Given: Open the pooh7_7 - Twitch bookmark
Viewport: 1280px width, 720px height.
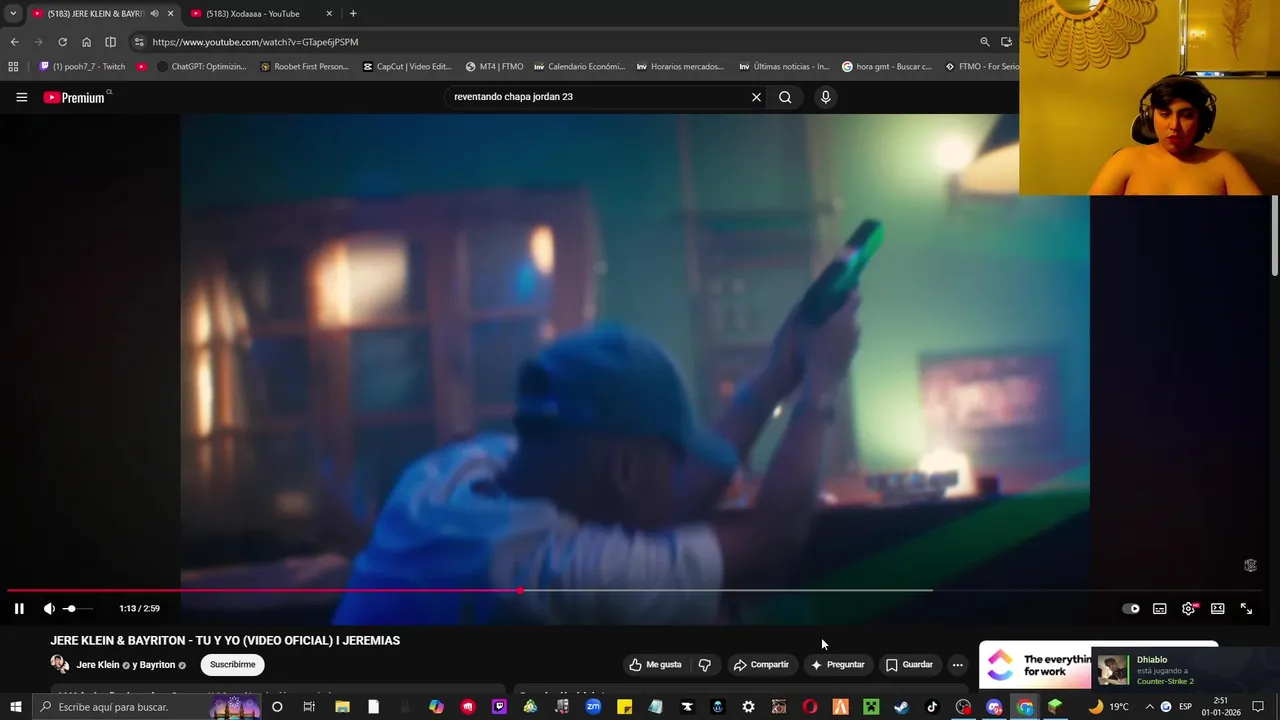Looking at the screenshot, I should click(x=82, y=67).
